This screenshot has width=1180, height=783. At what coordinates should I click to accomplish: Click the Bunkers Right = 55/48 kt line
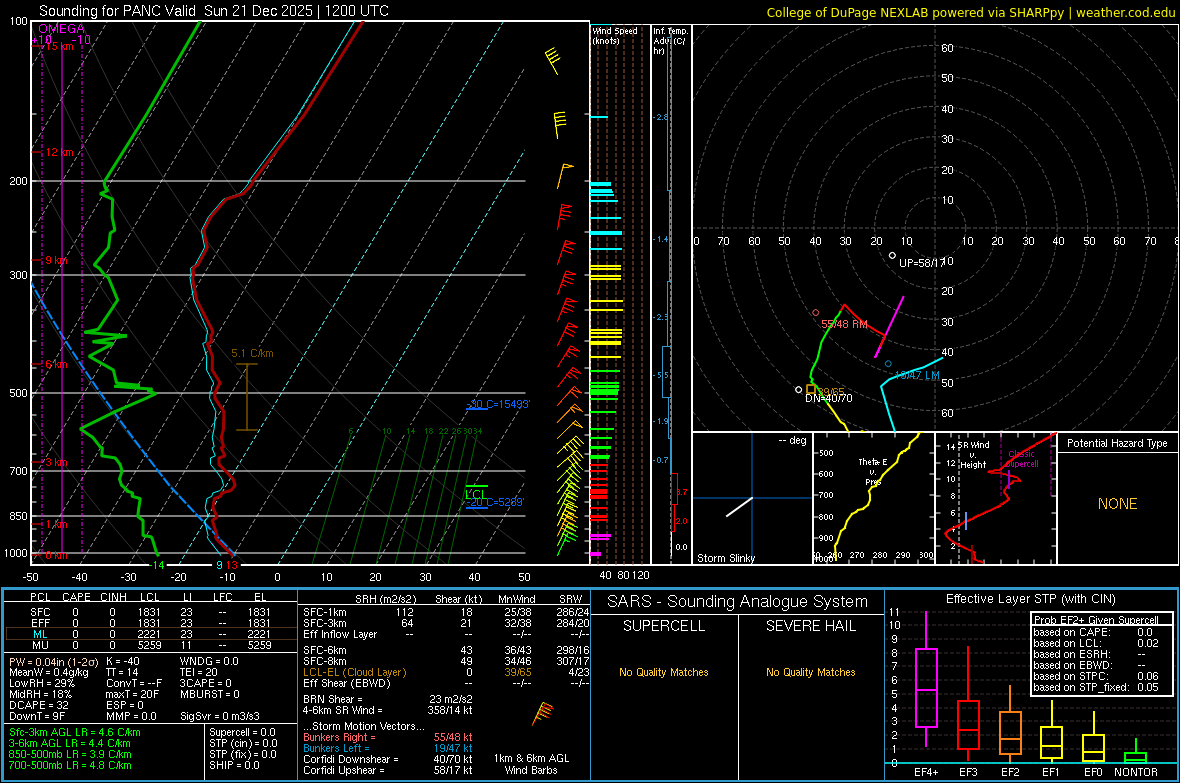(x=388, y=737)
